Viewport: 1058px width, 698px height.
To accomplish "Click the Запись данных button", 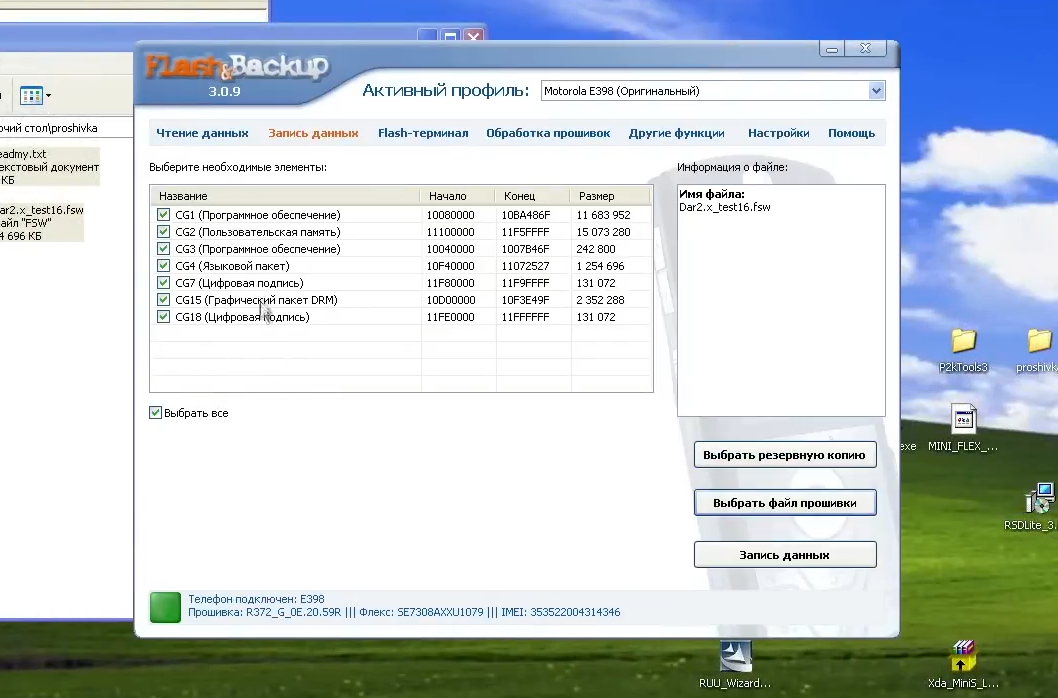I will [x=784, y=555].
